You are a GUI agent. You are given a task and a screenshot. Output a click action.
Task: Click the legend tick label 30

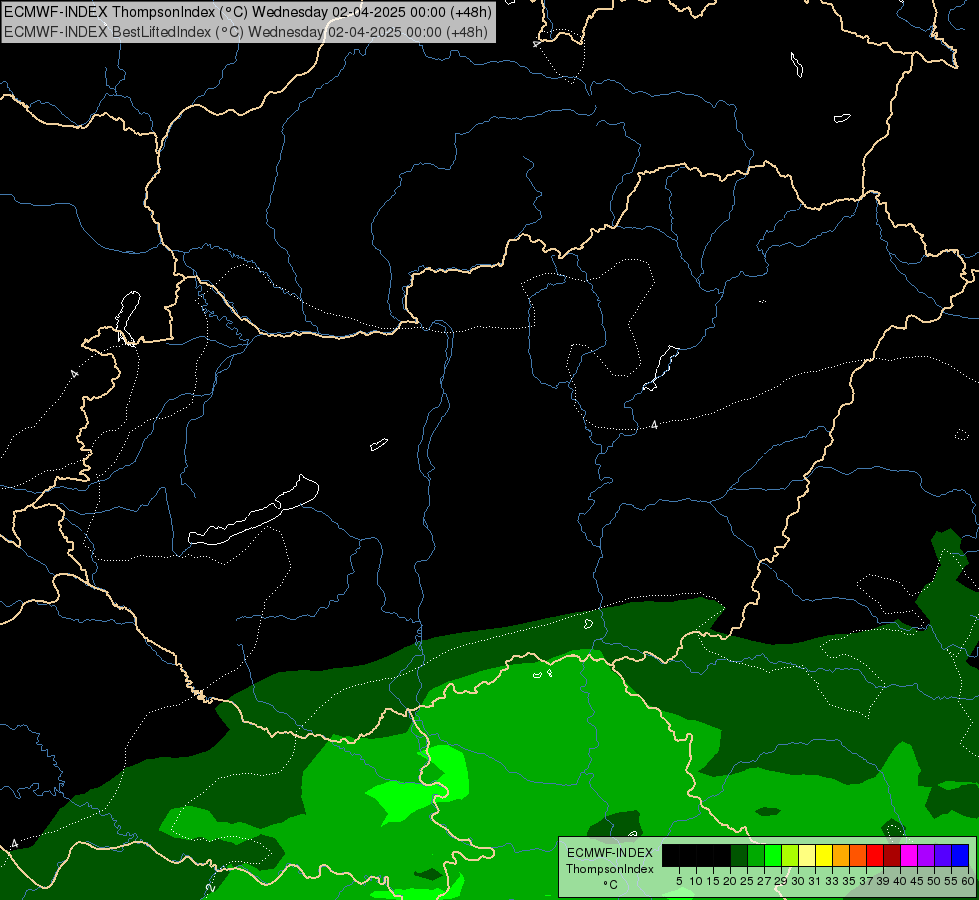[798, 881]
